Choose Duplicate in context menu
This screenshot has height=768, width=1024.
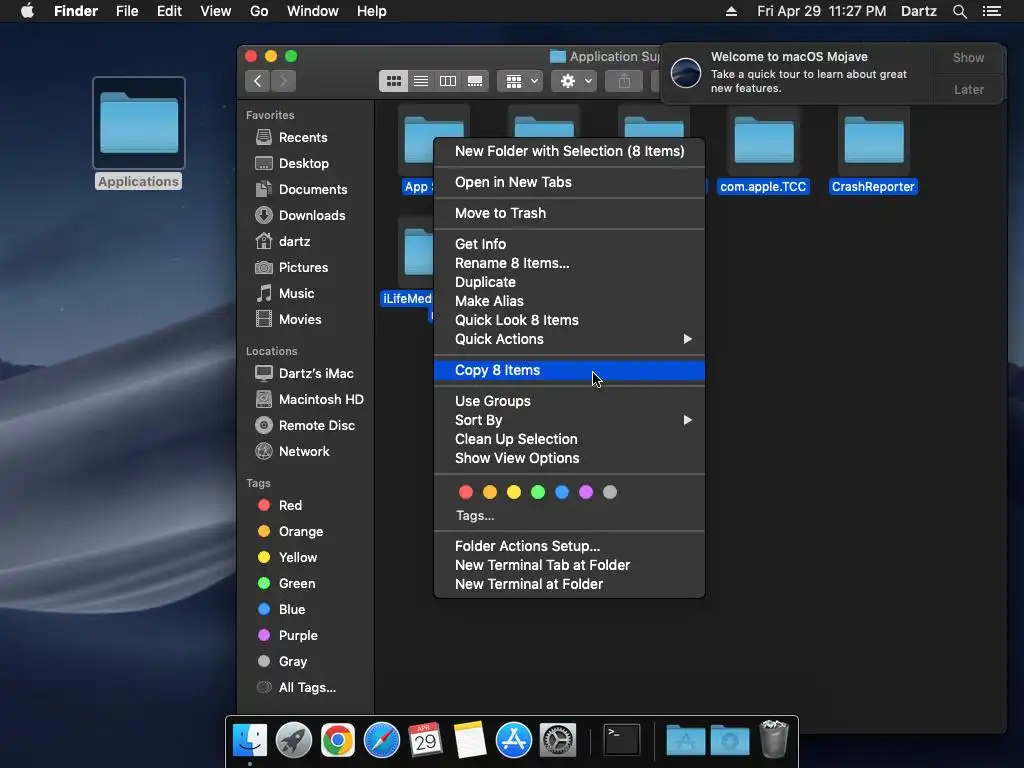(569, 282)
